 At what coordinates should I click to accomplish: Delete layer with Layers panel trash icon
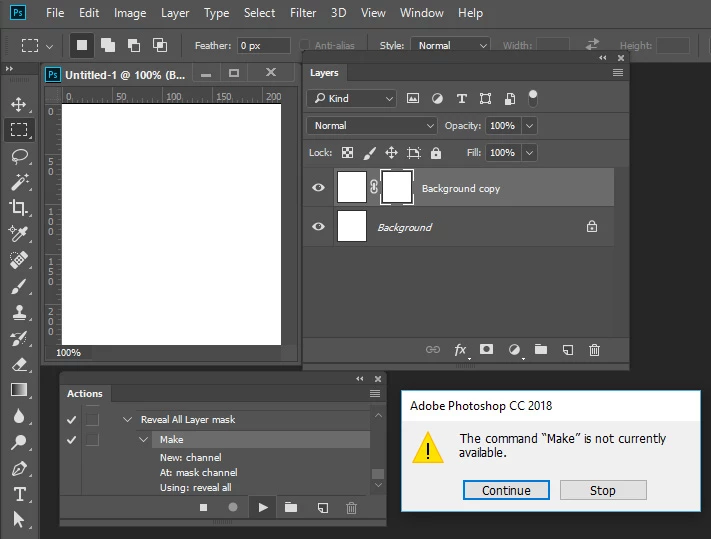(594, 350)
